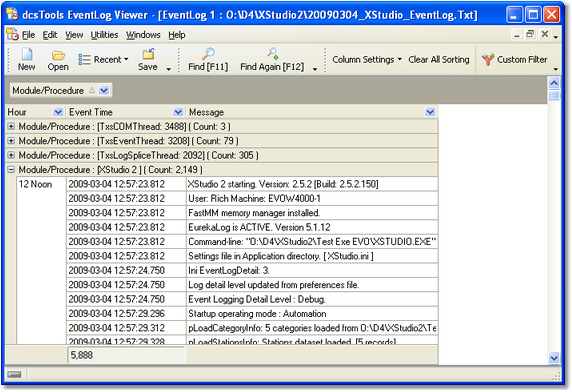Open the Custom Filter funnel icon
572x392 pixels.
[x=488, y=59]
